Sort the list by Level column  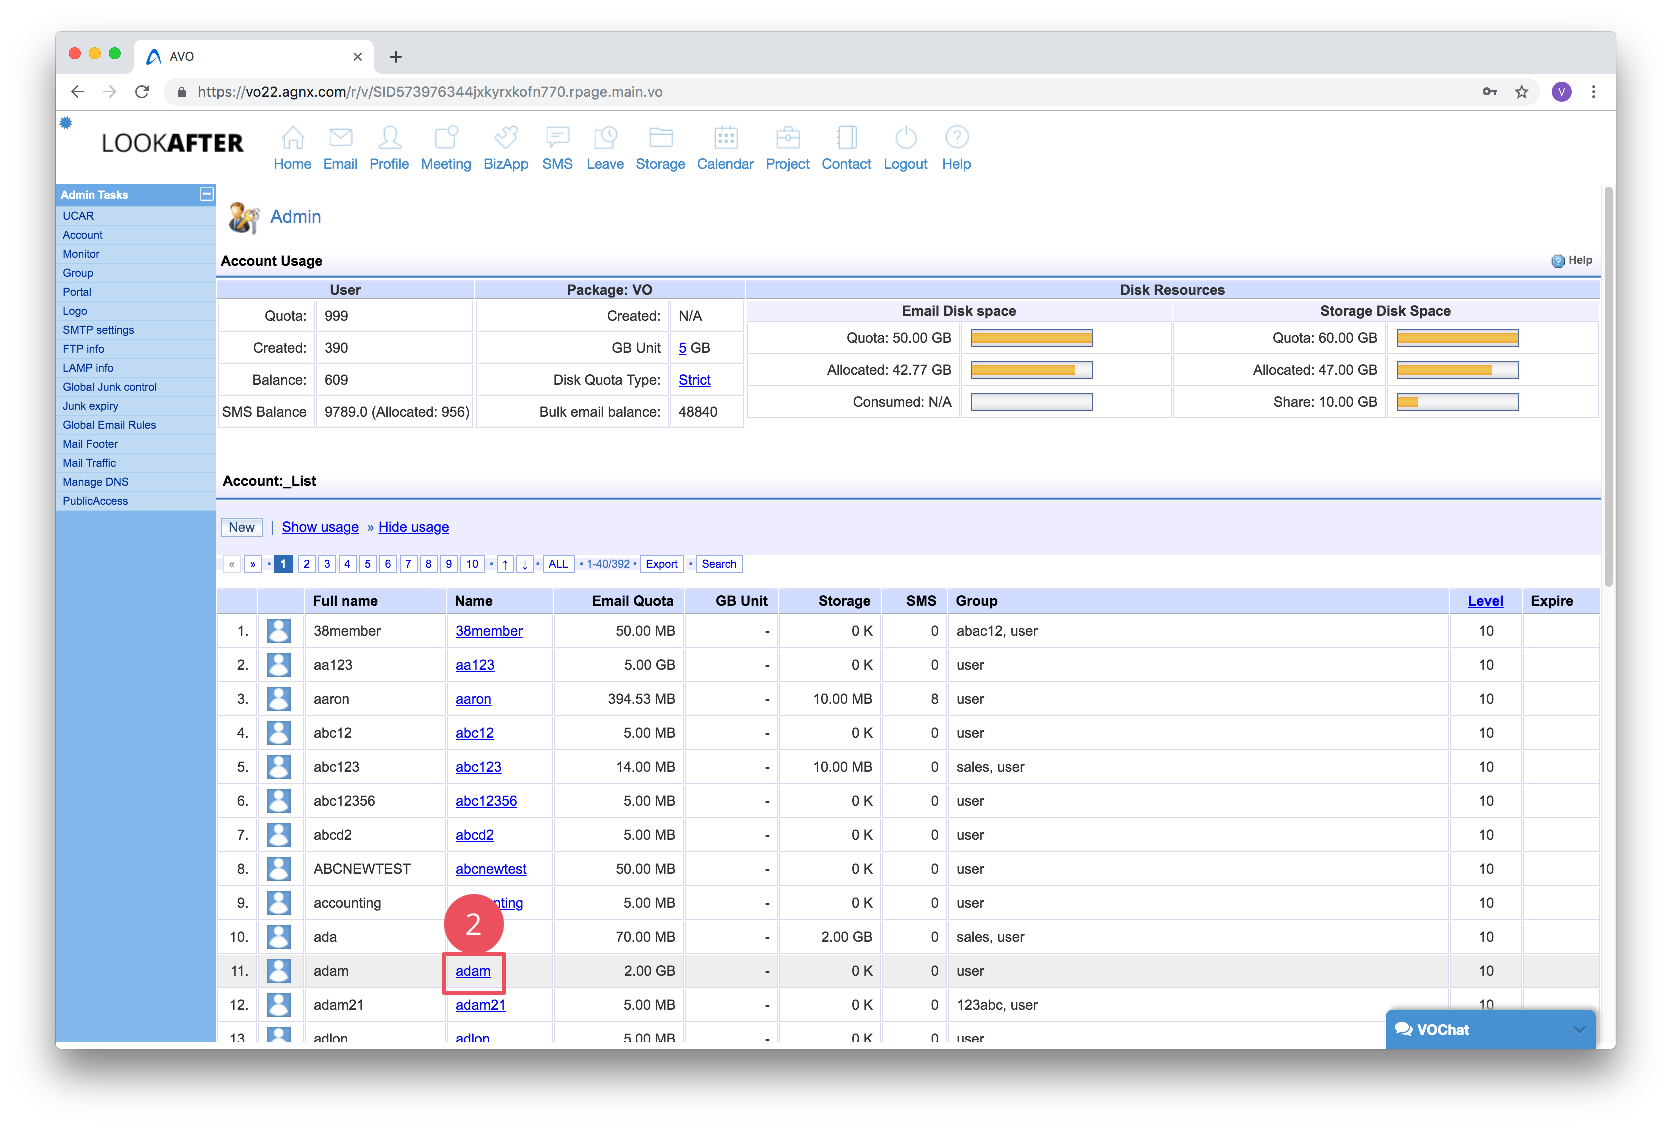(x=1485, y=601)
